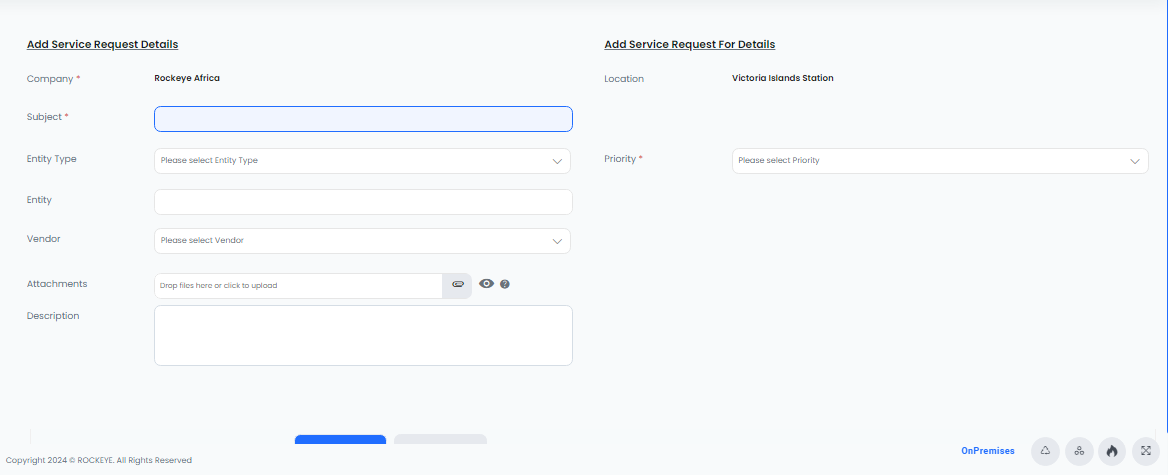
Task: Click the OnPremises link
Action: 988,451
